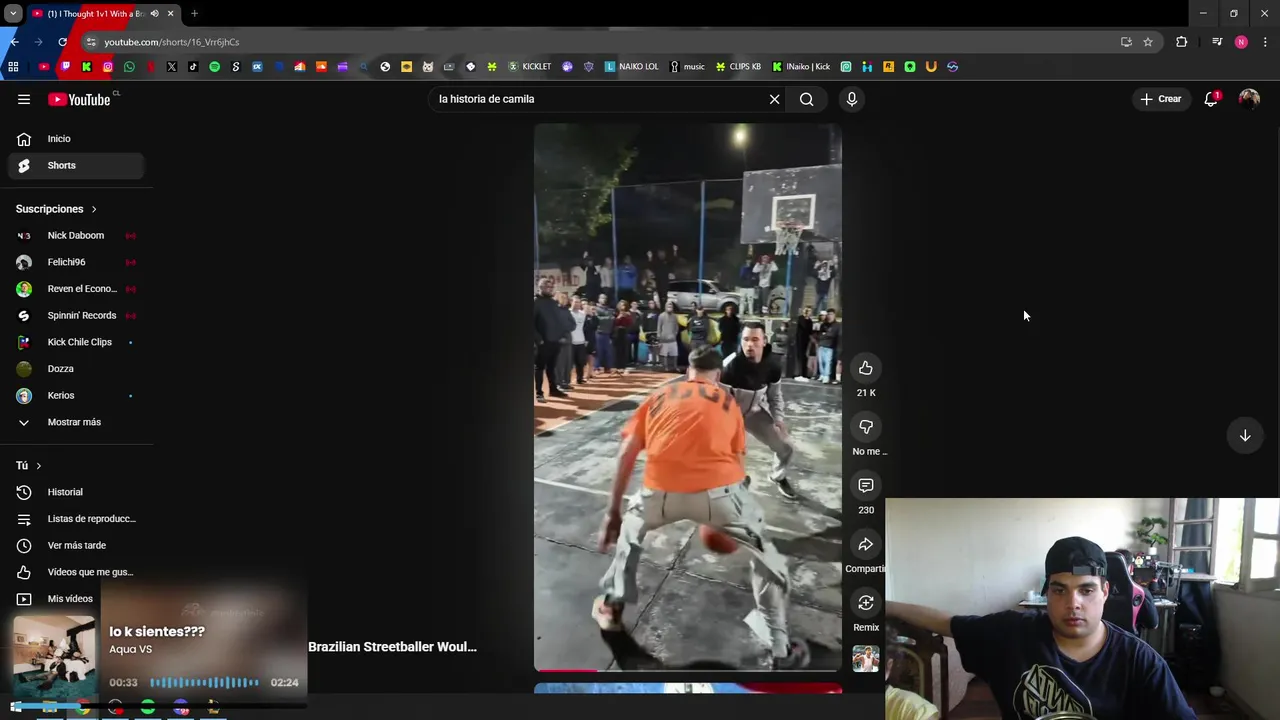
Task: Open the comments for the short
Action: [x=866, y=485]
